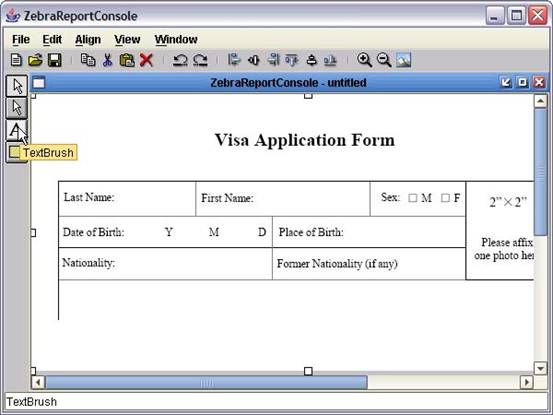Click the horizontal scrollbar thumb

coord(207,382)
